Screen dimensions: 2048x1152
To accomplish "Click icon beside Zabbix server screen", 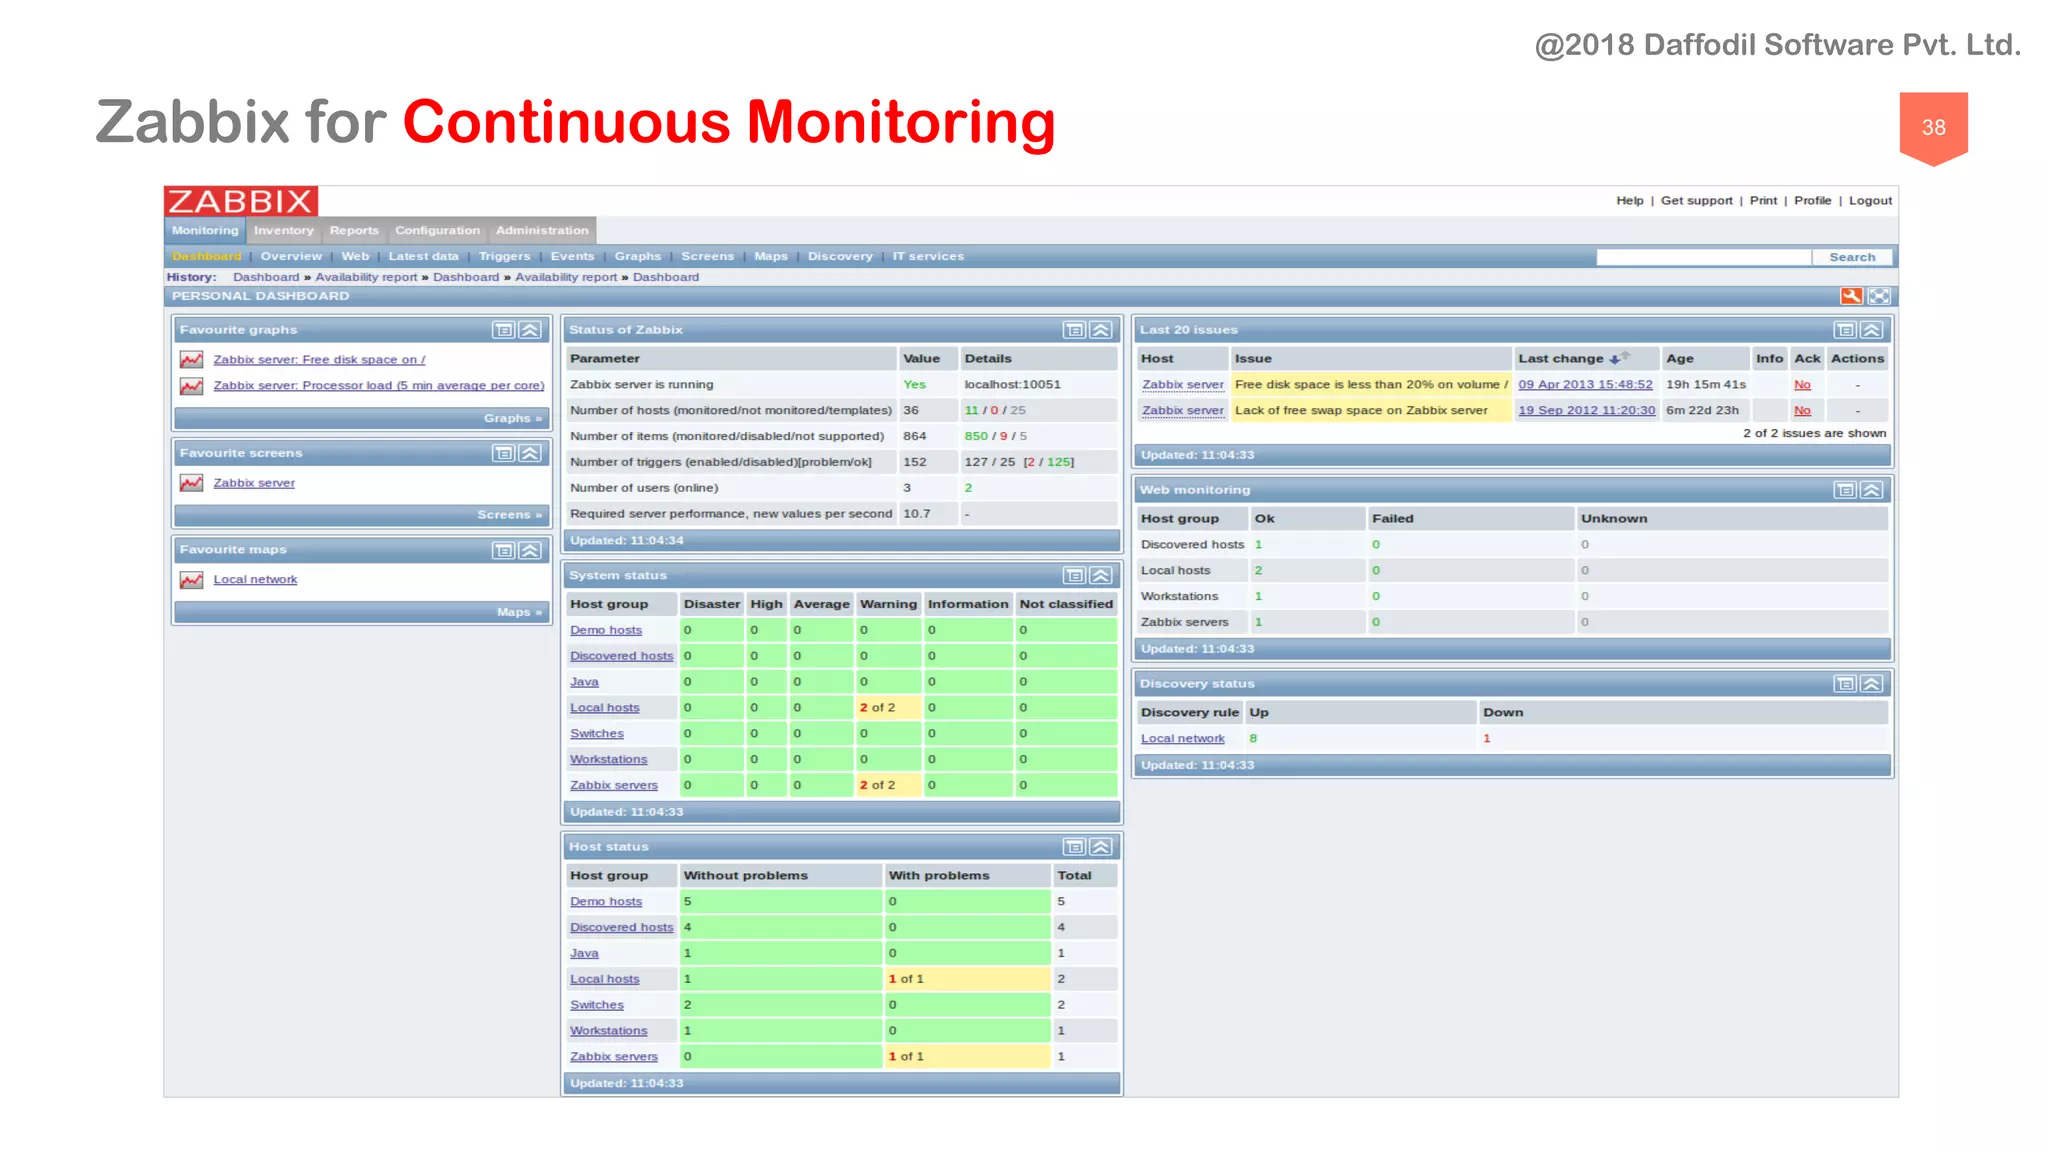I will (191, 483).
